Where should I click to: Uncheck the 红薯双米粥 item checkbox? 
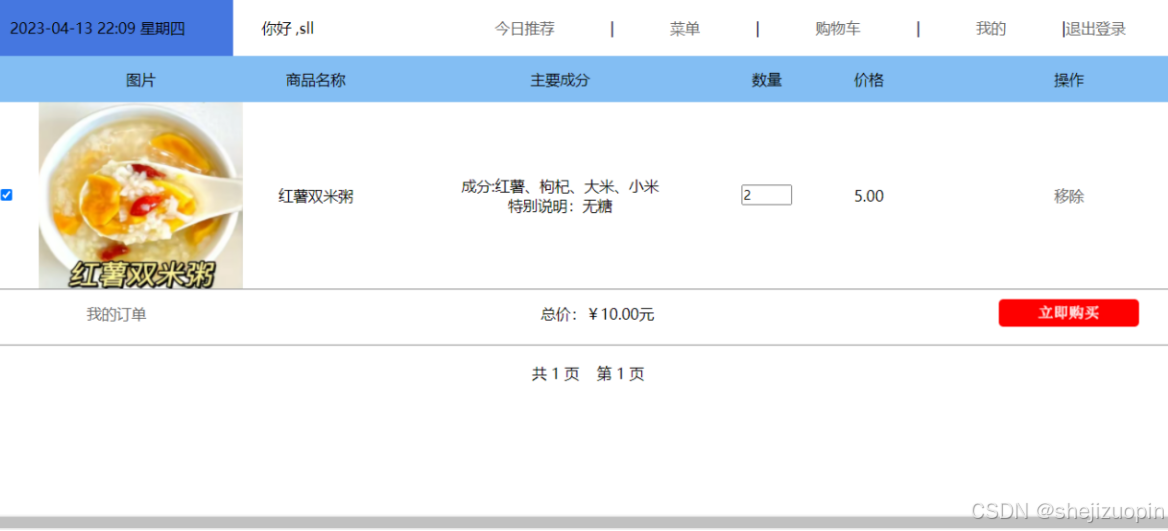[7, 195]
